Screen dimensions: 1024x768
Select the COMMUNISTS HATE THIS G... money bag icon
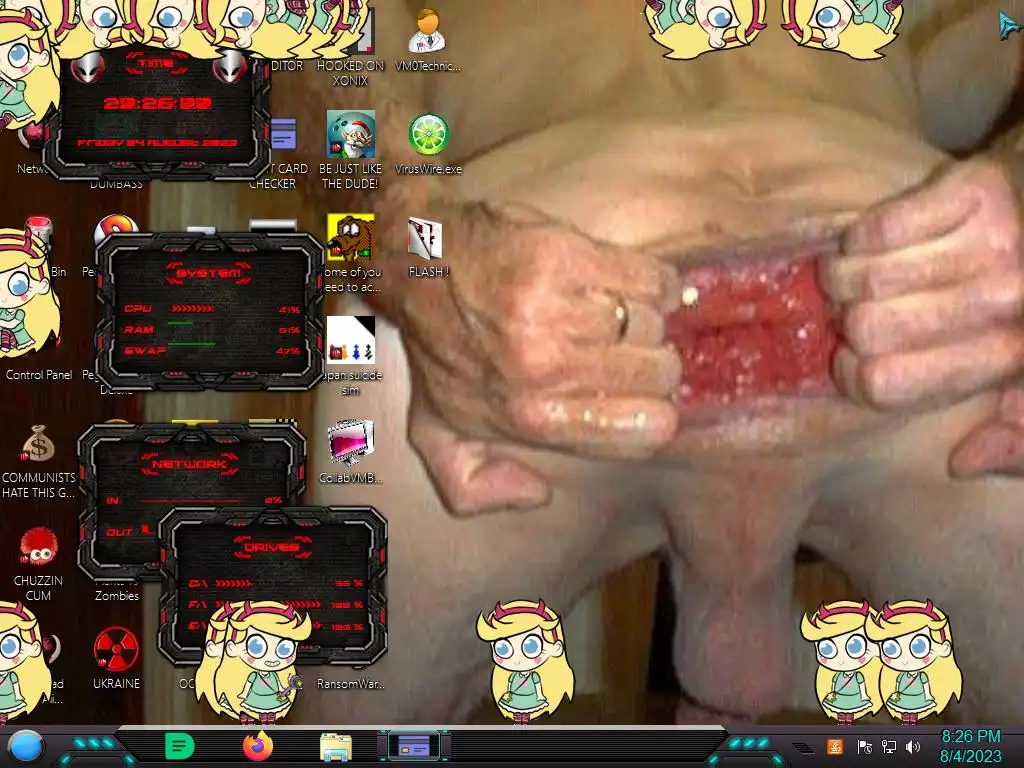point(38,444)
